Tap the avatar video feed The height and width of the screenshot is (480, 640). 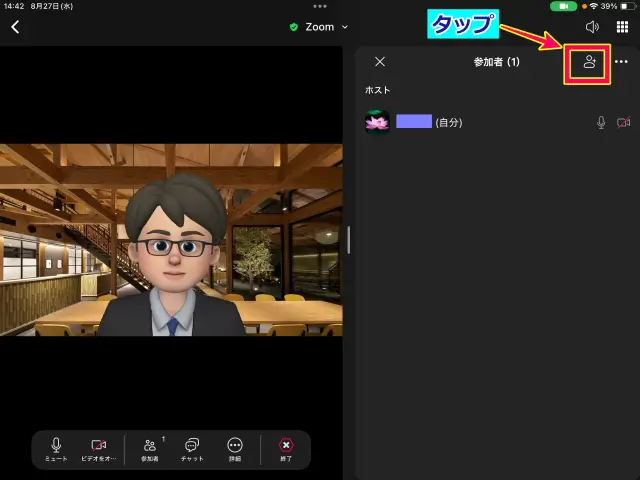point(171,240)
